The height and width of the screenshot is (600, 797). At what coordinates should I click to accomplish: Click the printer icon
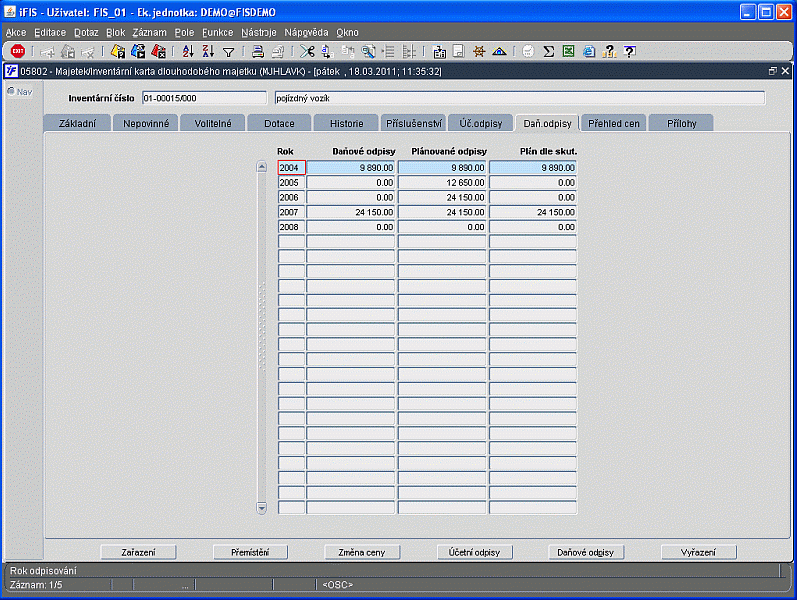[258, 51]
